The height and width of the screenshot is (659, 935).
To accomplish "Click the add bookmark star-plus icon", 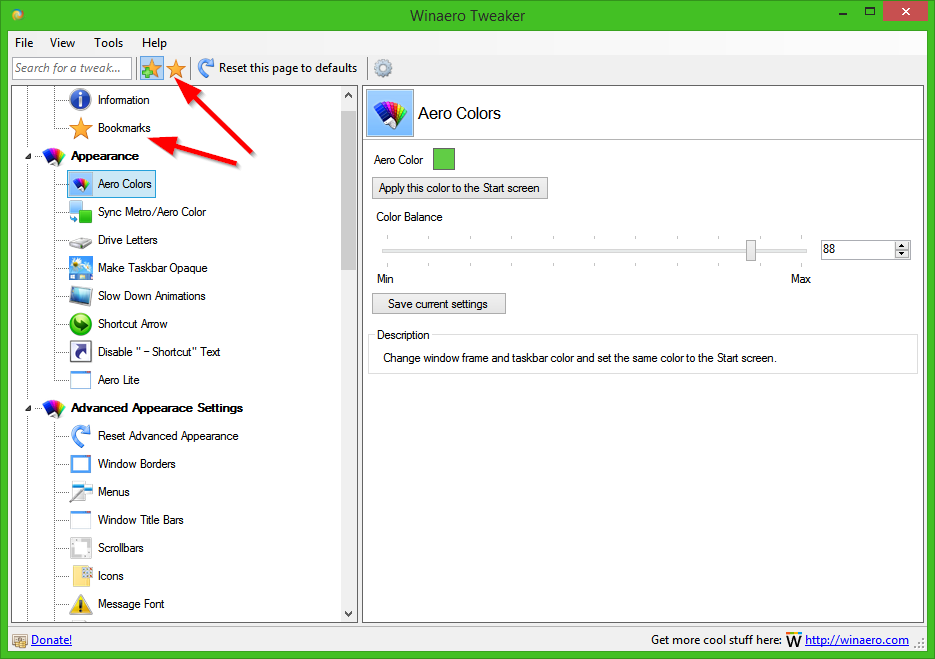I will [151, 69].
